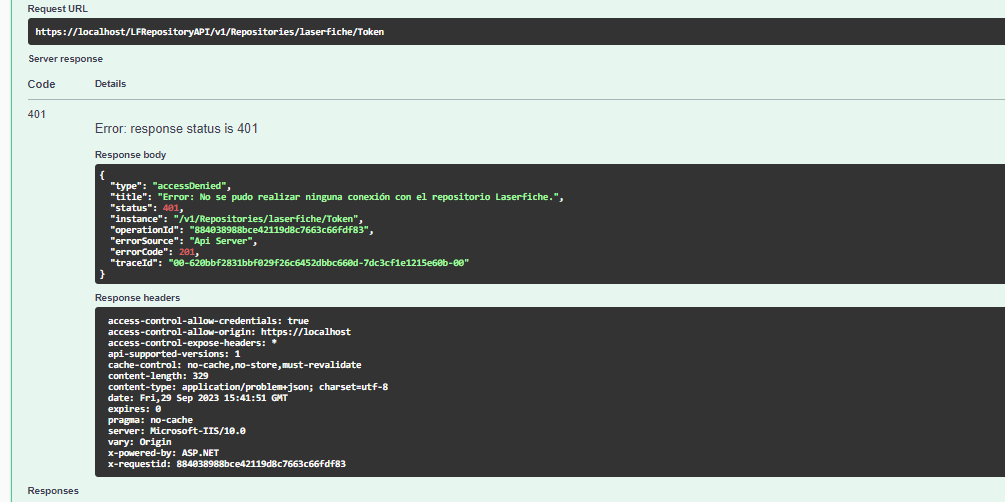Click the access-control-allow-origin header line
The image size is (1005, 502).
coord(229,332)
